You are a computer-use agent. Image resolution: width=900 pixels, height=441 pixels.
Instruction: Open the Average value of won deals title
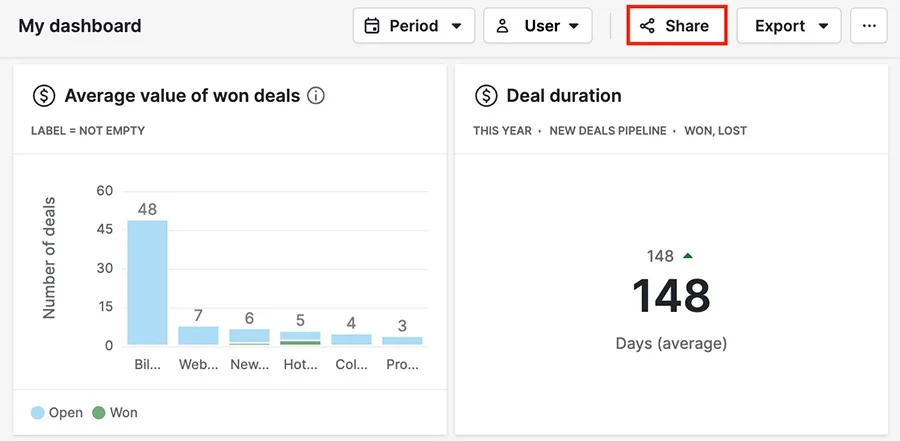pos(182,95)
